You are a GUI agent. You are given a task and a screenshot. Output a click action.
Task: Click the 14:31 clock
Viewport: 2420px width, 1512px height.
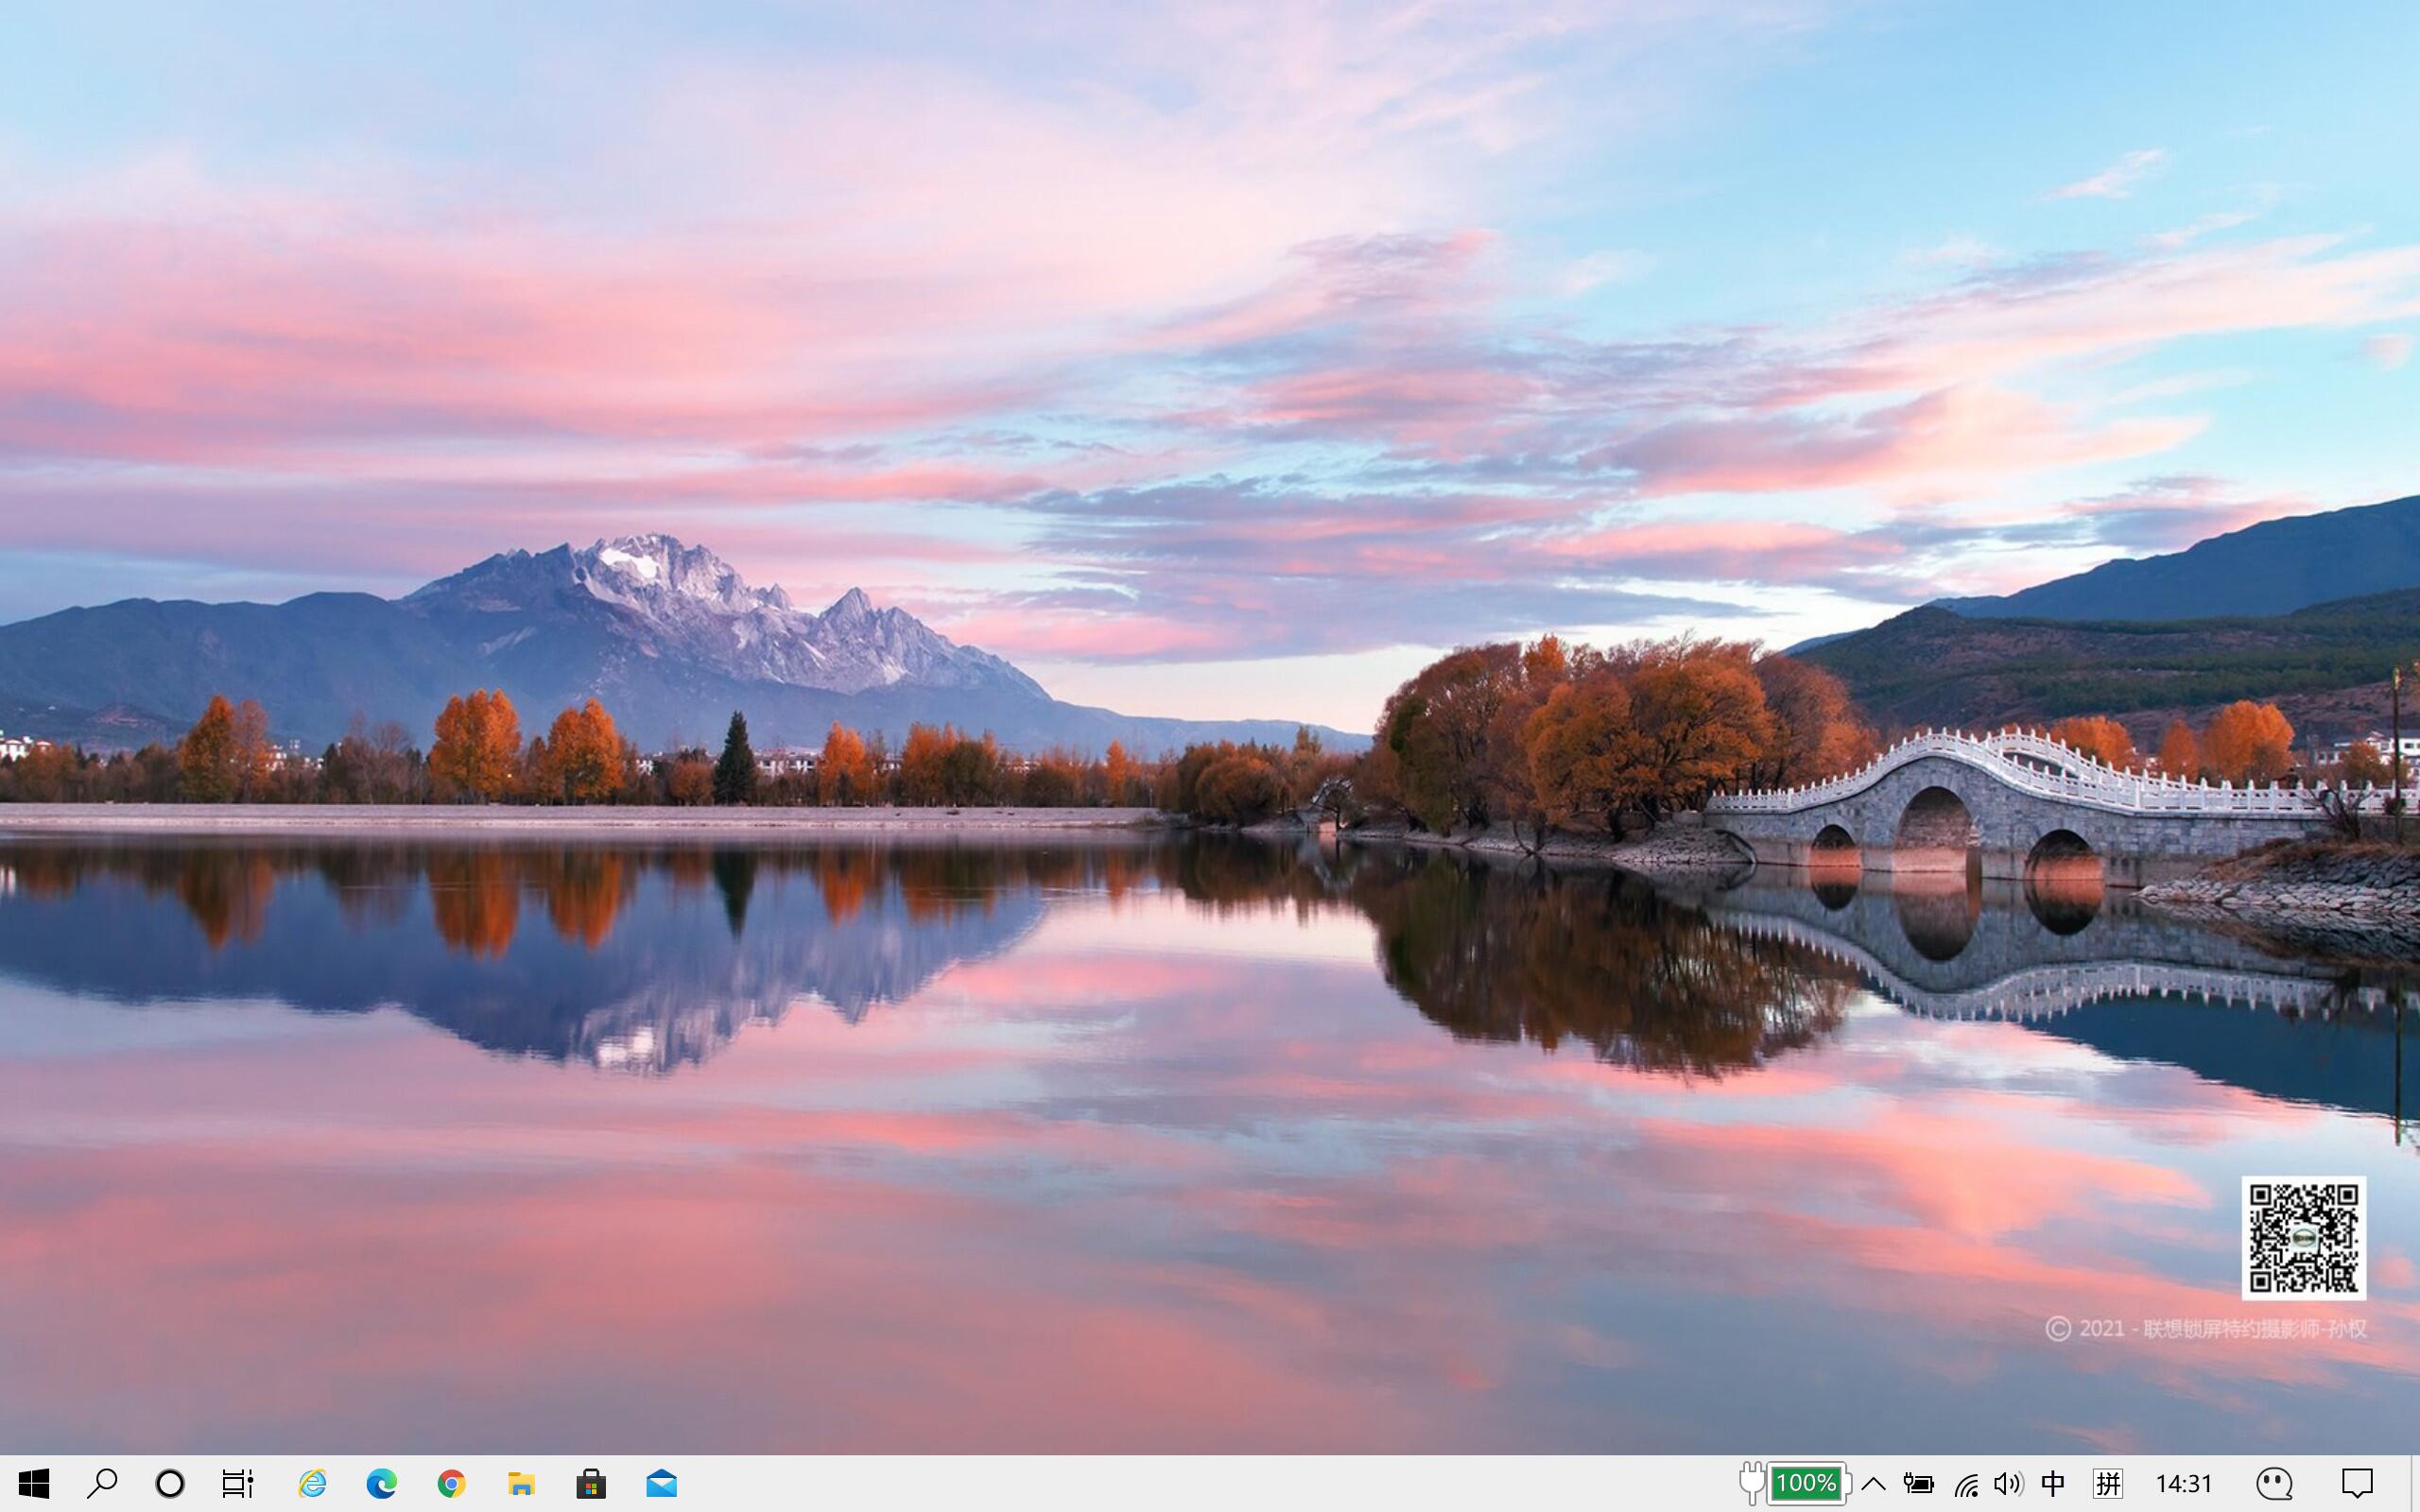2184,1483
